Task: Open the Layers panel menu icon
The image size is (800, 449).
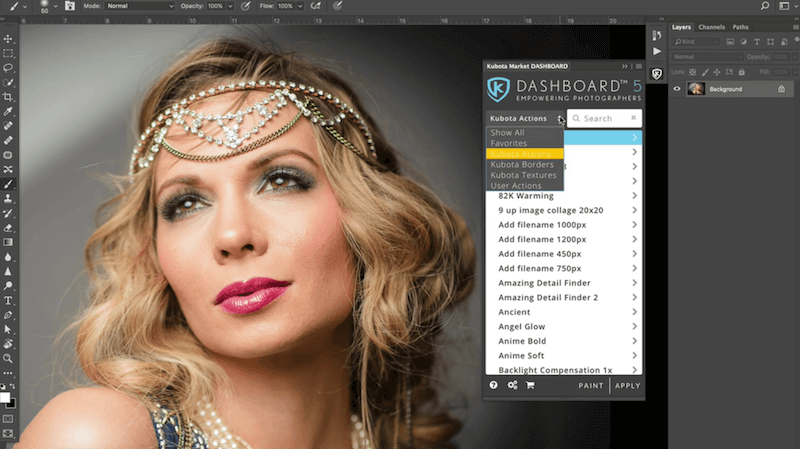Action: tap(795, 27)
